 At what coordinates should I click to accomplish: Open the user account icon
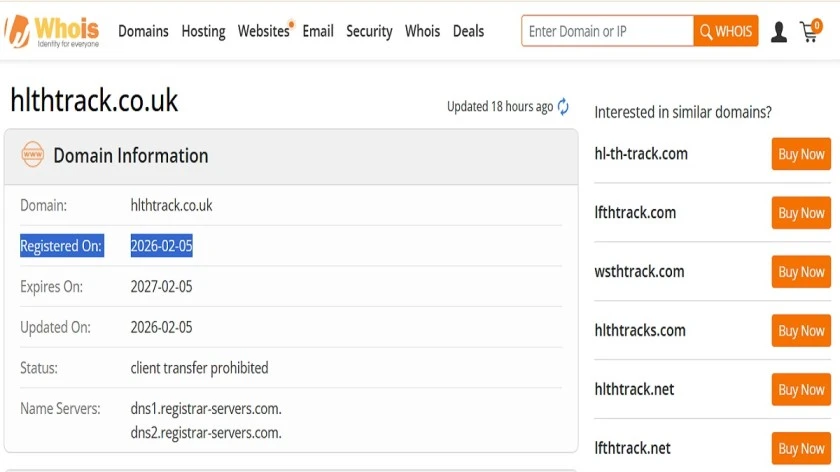tap(778, 32)
